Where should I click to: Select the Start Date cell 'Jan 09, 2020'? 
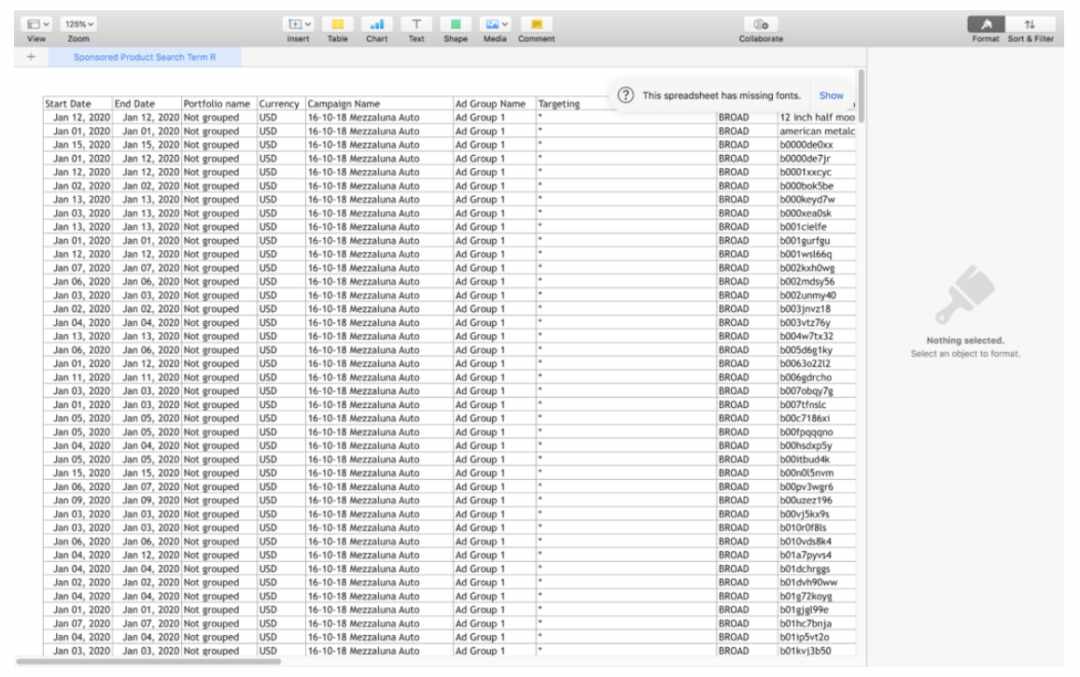tap(78, 500)
